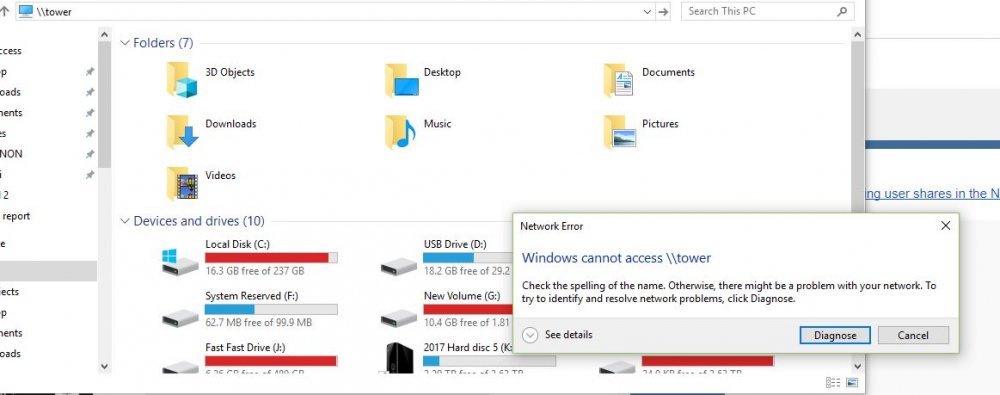The image size is (1000, 395).
Task: Click the main pane scroll down arrow
Action: tap(858, 367)
